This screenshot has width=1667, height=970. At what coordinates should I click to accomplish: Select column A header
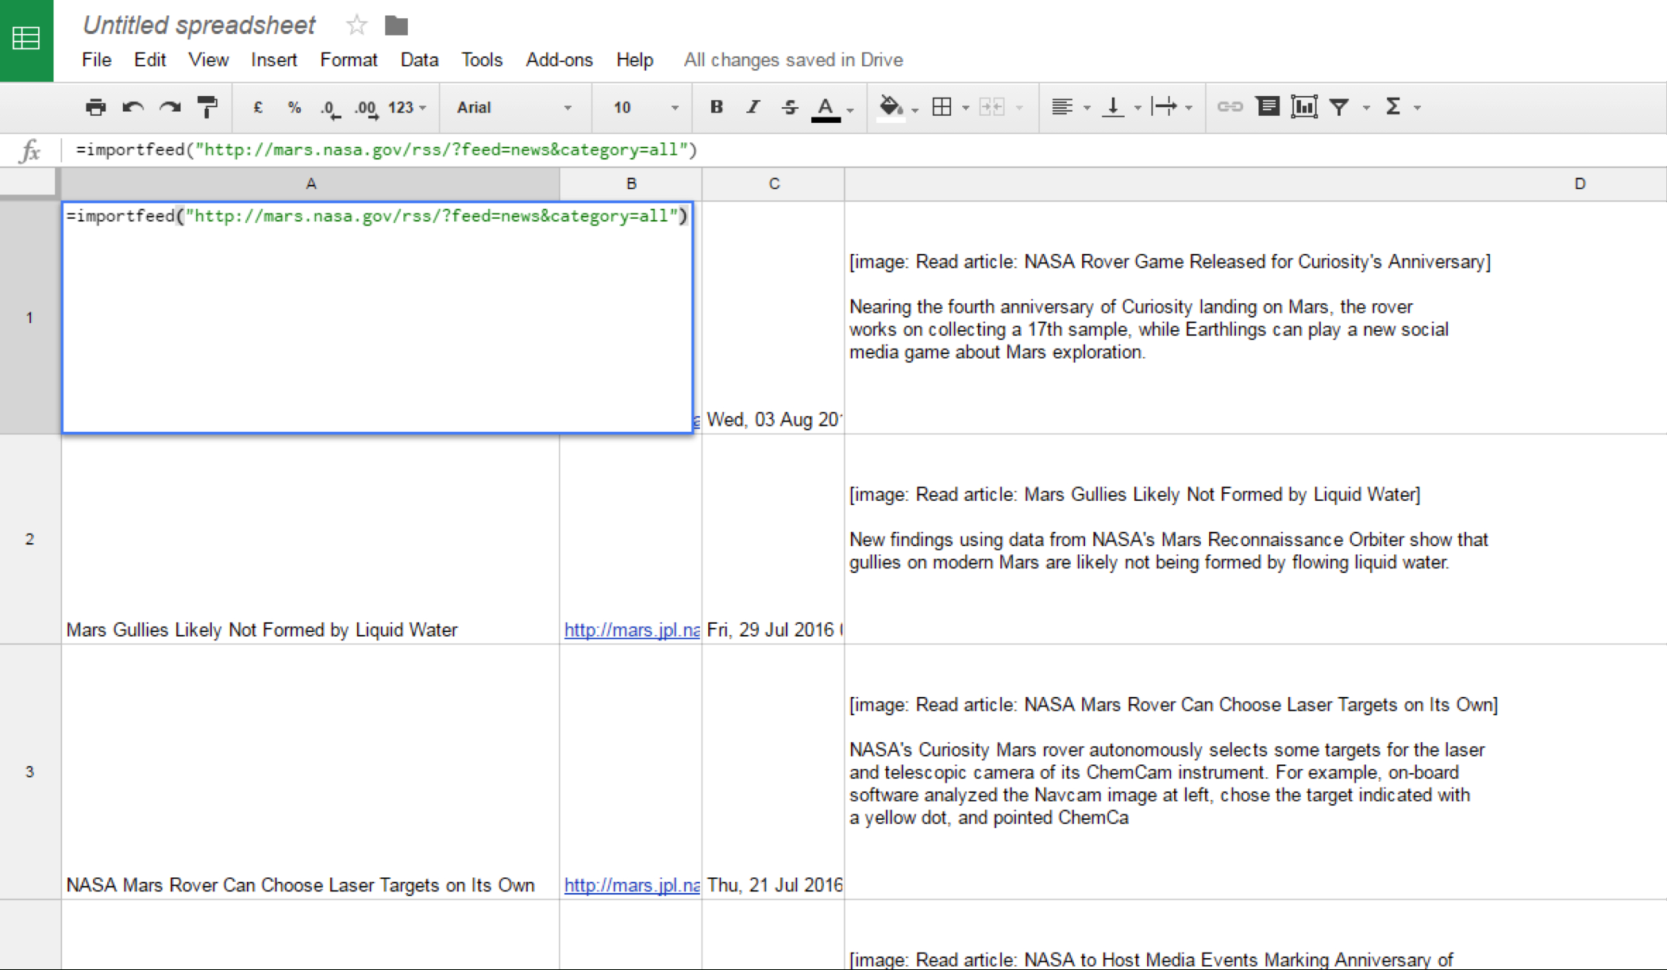tap(310, 184)
